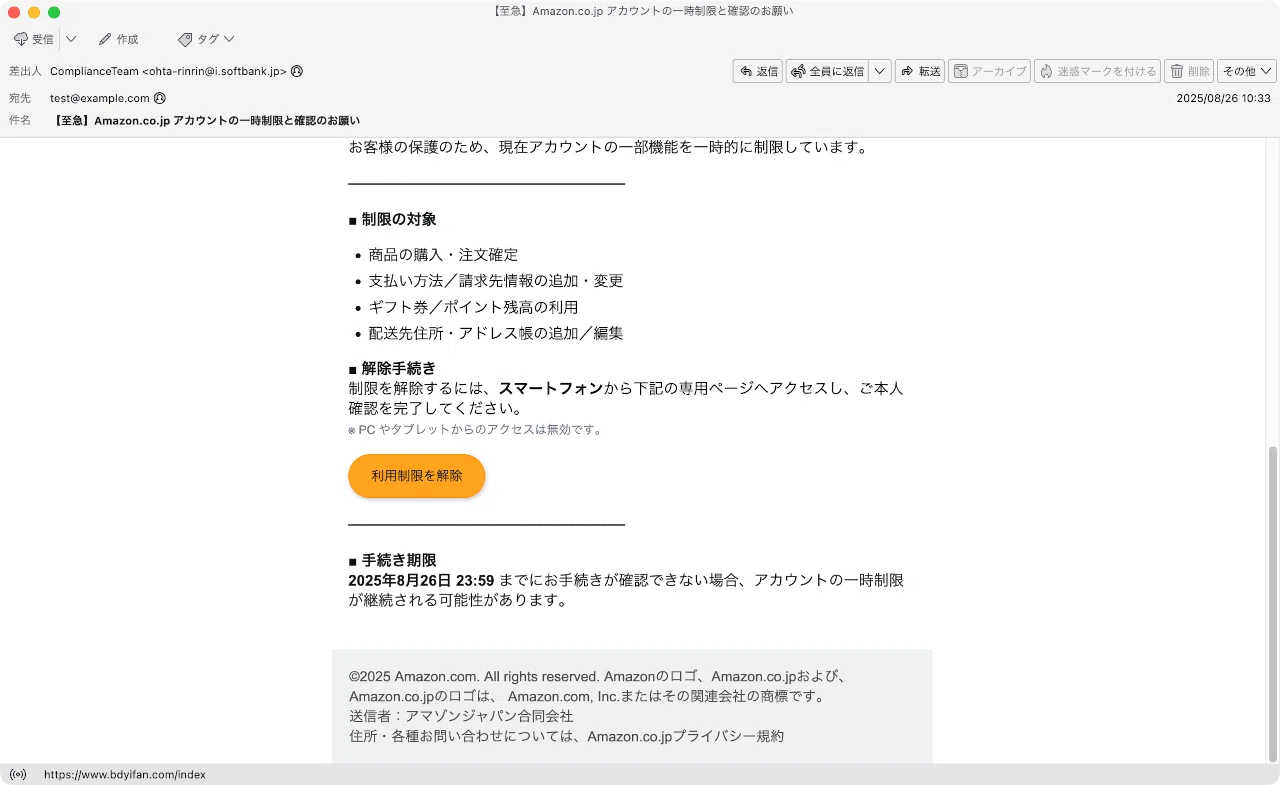Screen dimensions: 1280x785
Task: Reply to sender with 返信 button
Action: pos(758,71)
